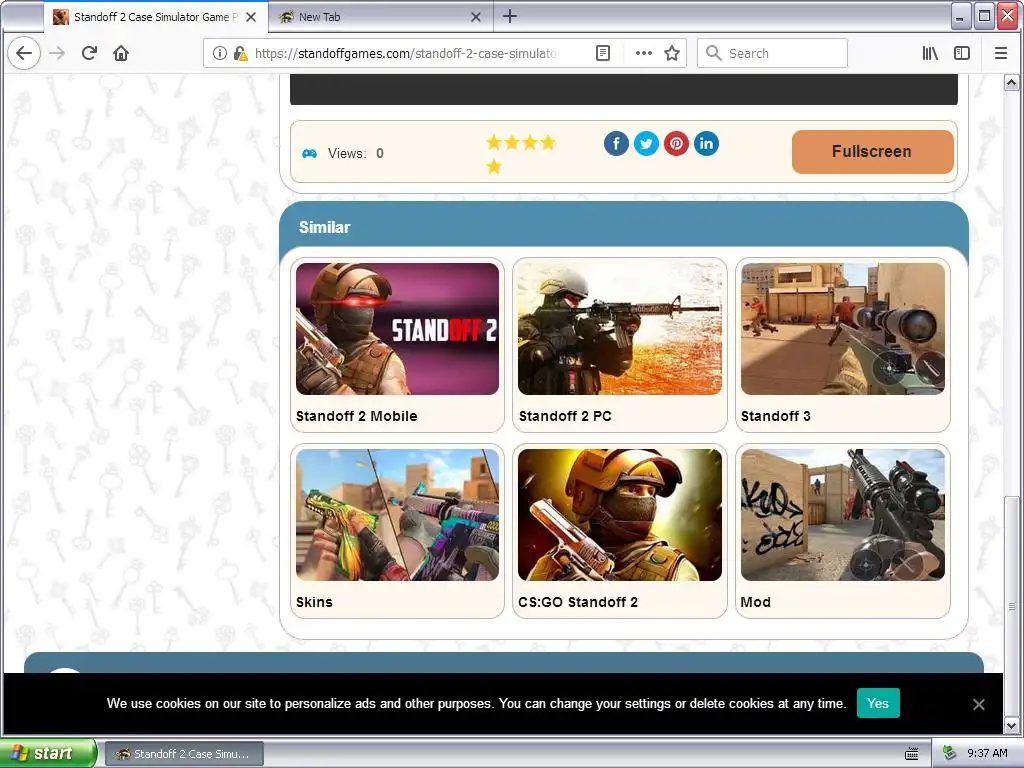Click the keyboard icon in system tray
This screenshot has width=1024, height=768.
point(912,754)
